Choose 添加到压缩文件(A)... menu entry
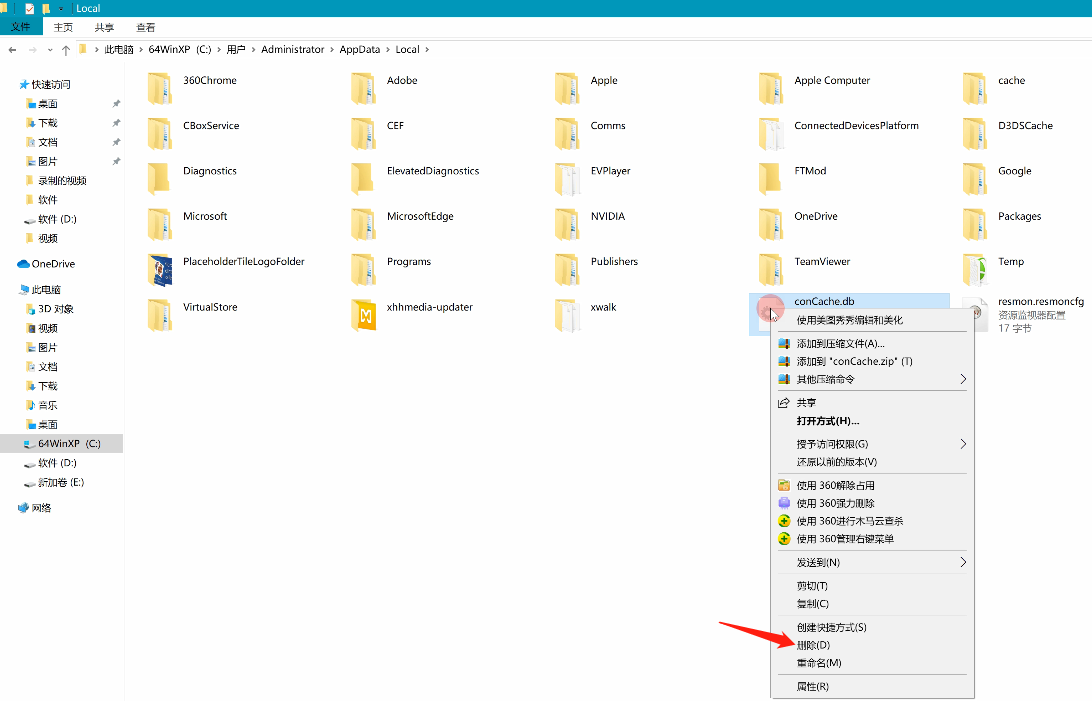 click(872, 344)
